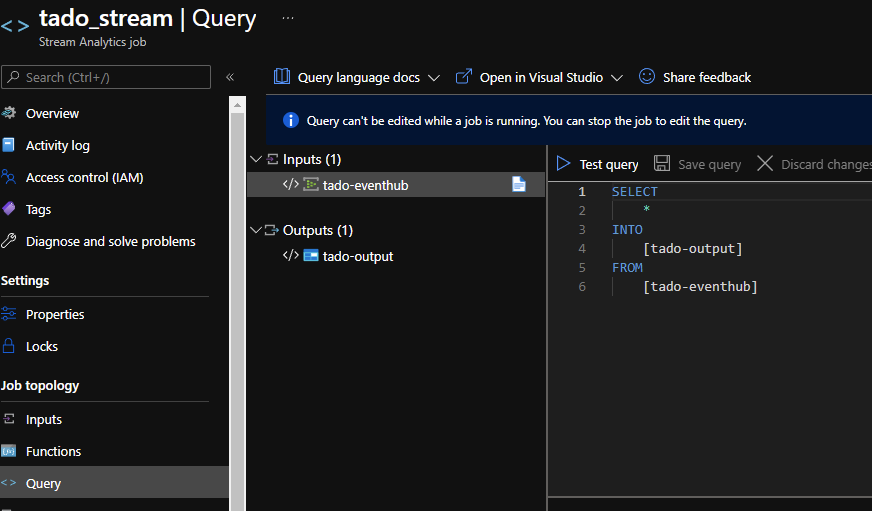Screen dimensions: 872x511
Task: Click the floppy disk Save icon
Action: coord(662,163)
